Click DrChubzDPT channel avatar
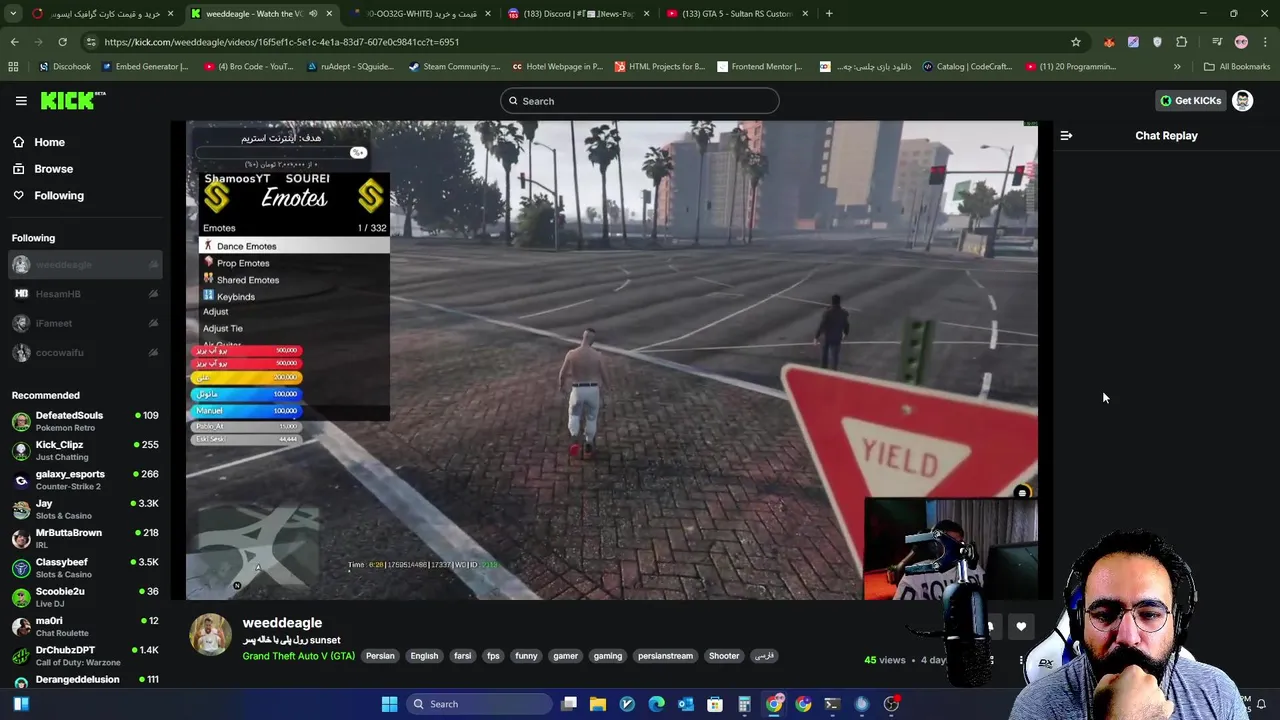The image size is (1280, 720). point(21,656)
